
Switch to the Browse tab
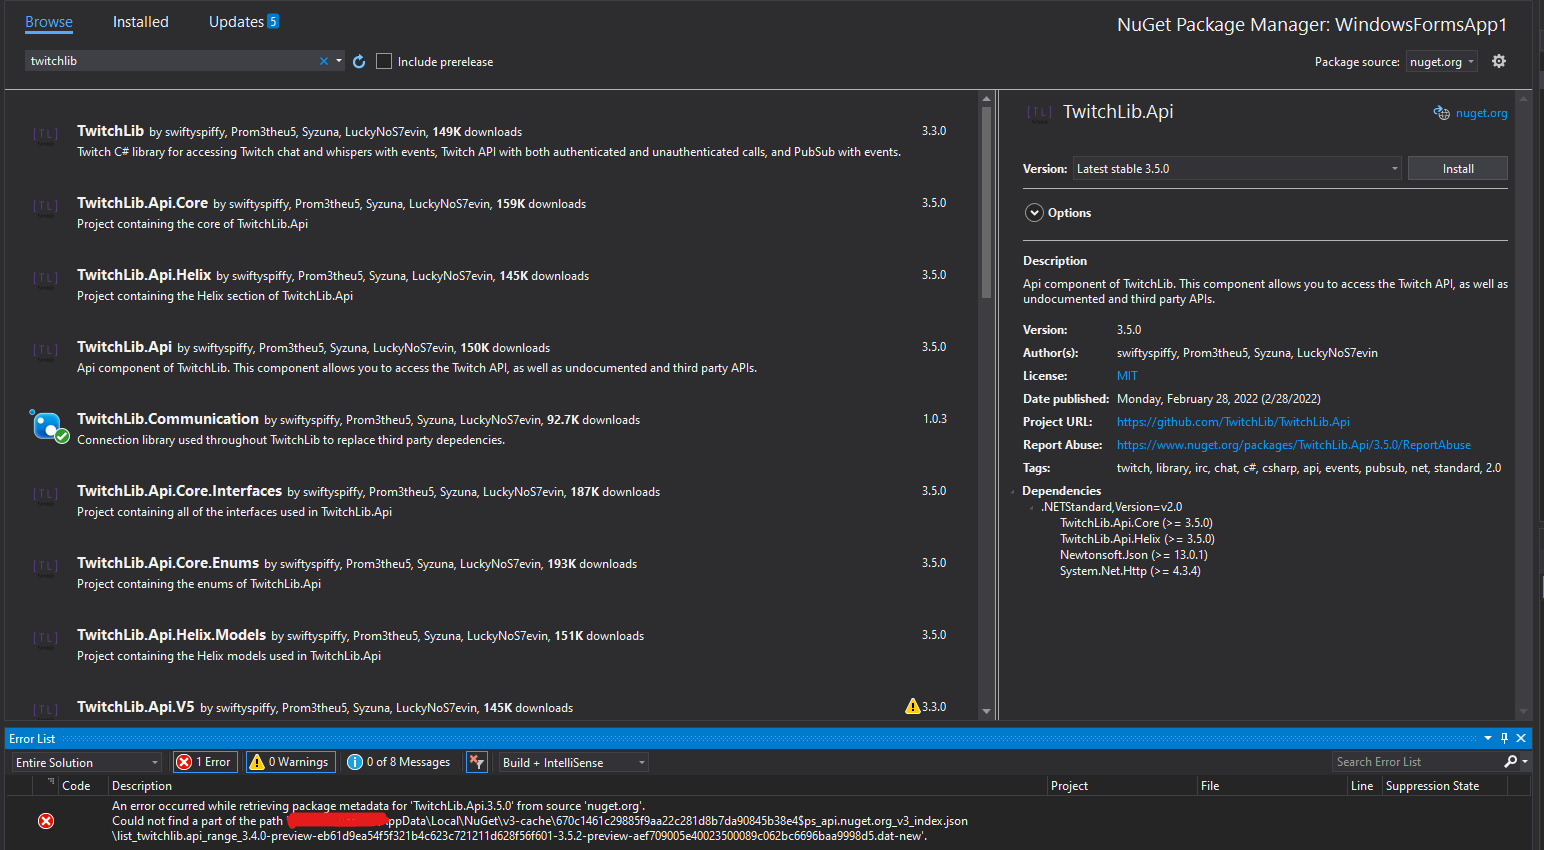(x=49, y=22)
